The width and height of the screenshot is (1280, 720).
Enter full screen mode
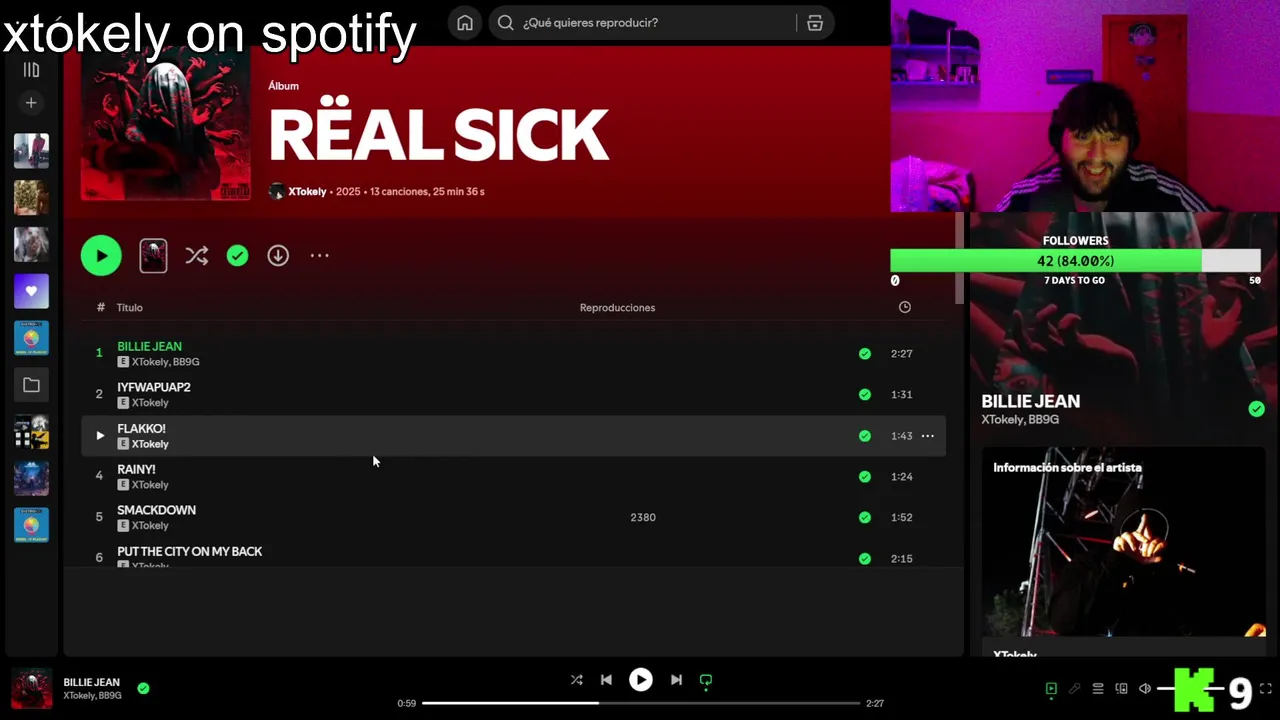pos(1265,688)
